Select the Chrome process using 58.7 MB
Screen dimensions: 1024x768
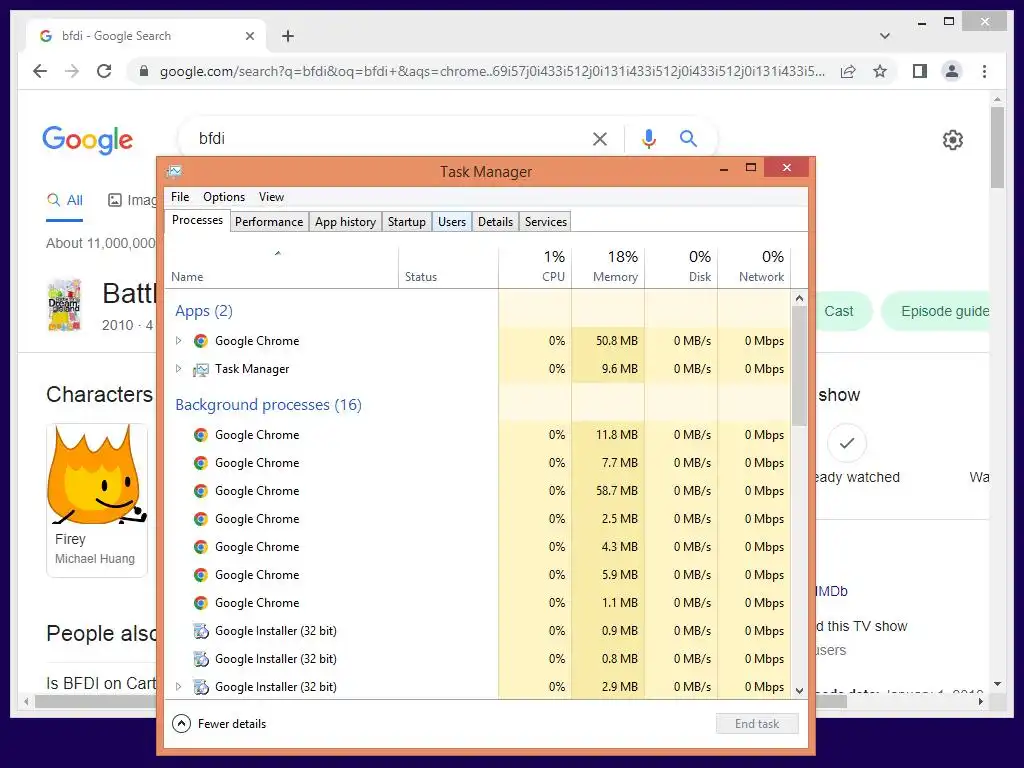(x=478, y=491)
